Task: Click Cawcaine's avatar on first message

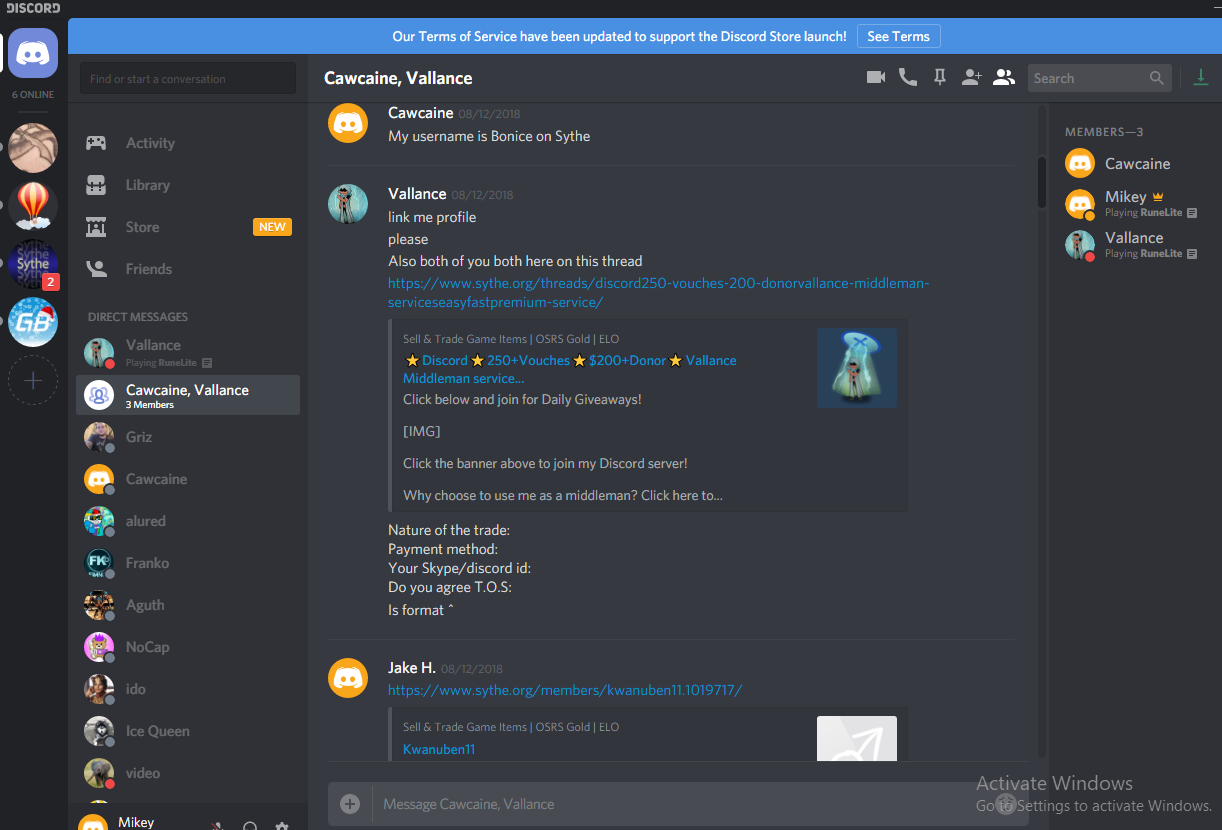Action: coord(348,123)
